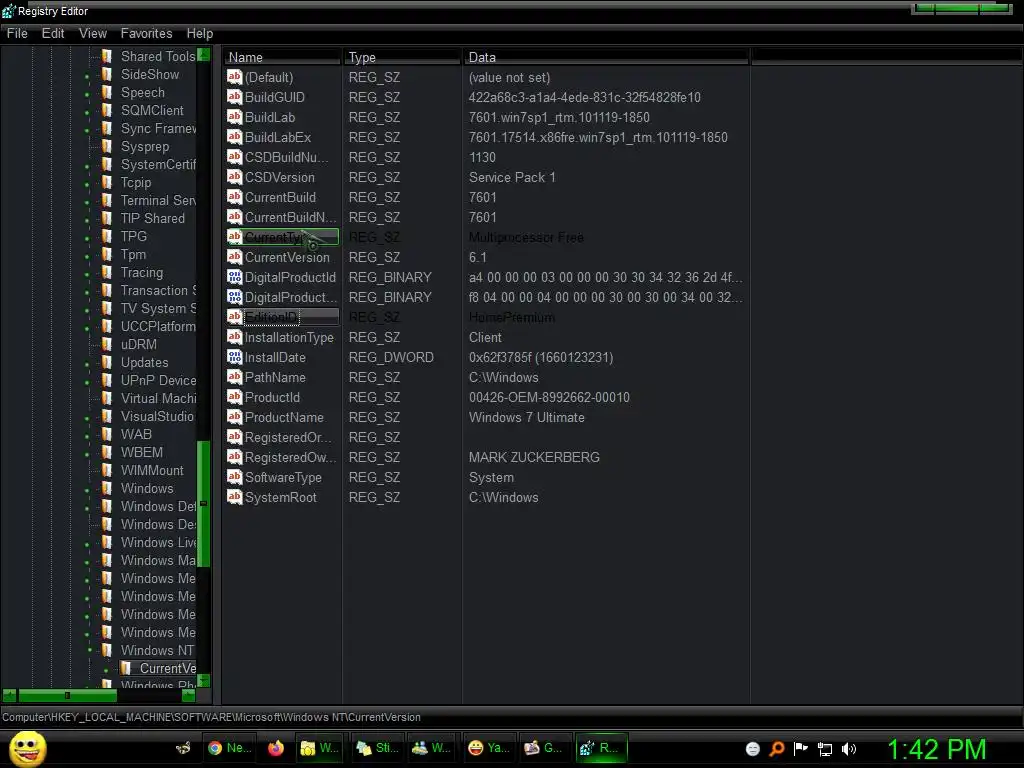Open the Sticky Notes taskbar button

click(377, 748)
